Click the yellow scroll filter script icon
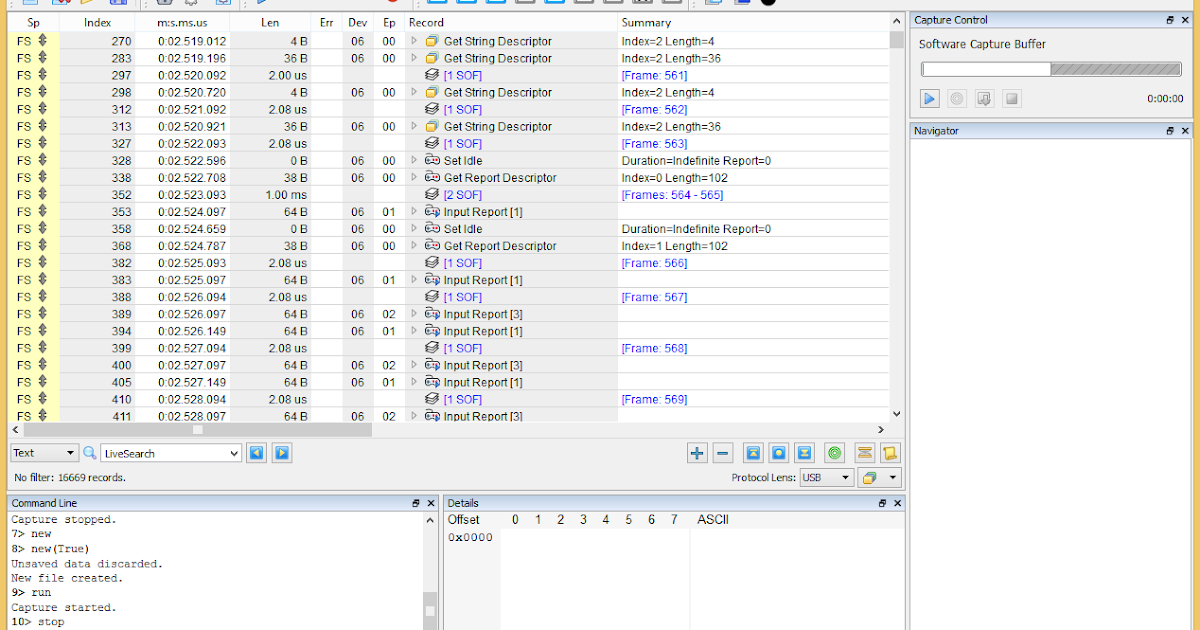Screen dimensions: 1200x630 click(891, 453)
